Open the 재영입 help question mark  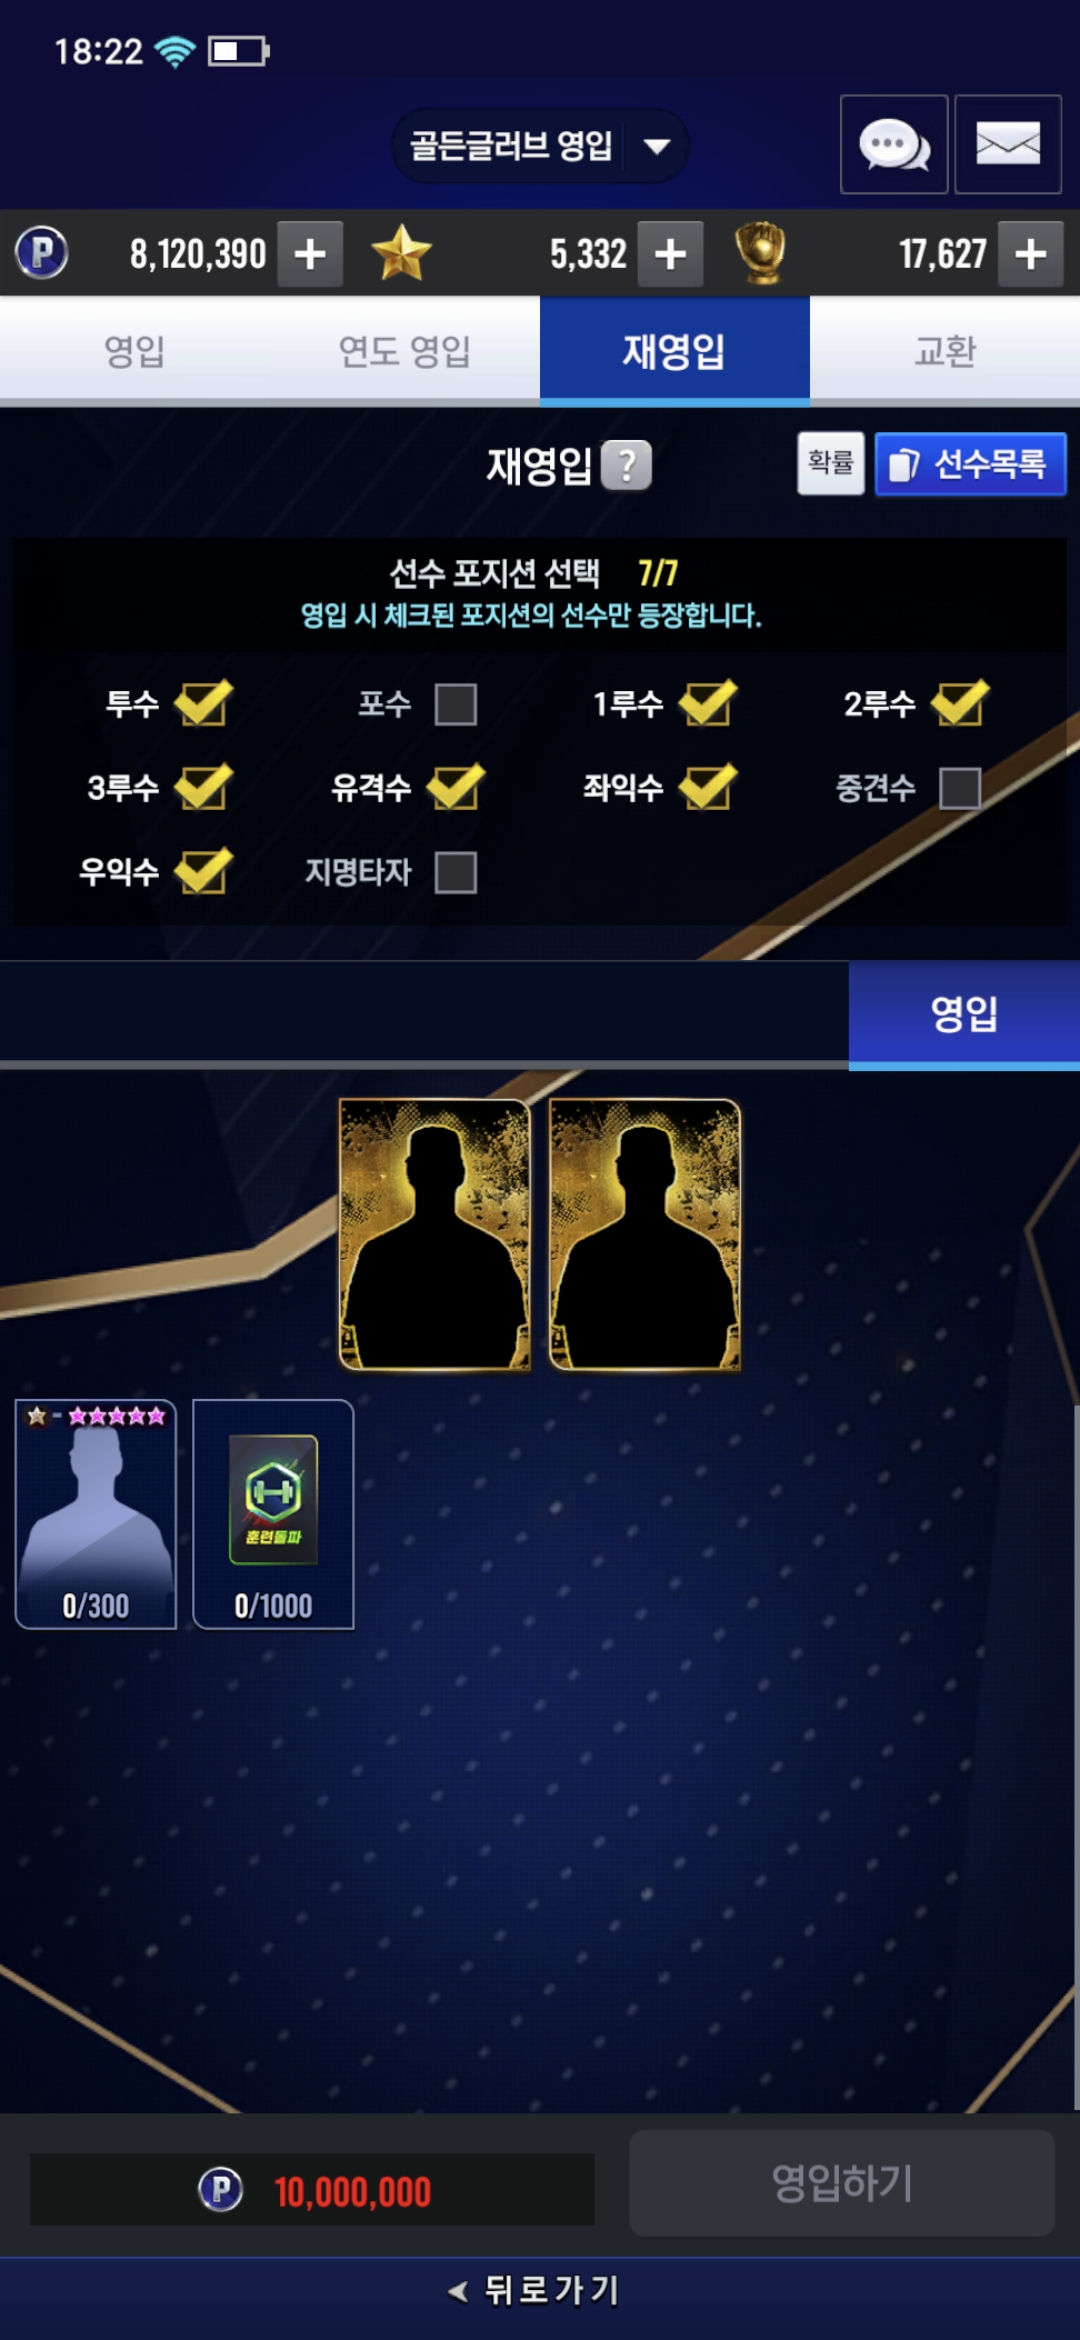[626, 465]
